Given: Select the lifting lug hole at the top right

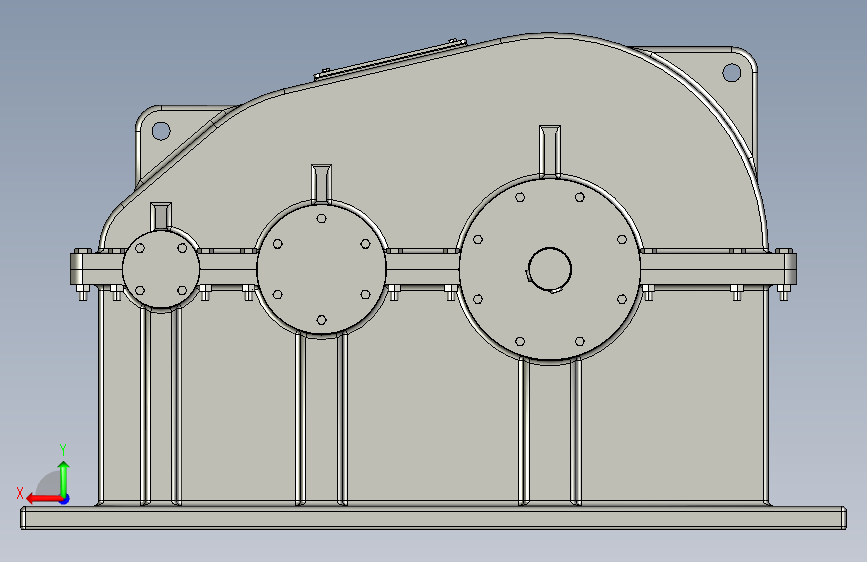Looking at the screenshot, I should (x=732, y=72).
